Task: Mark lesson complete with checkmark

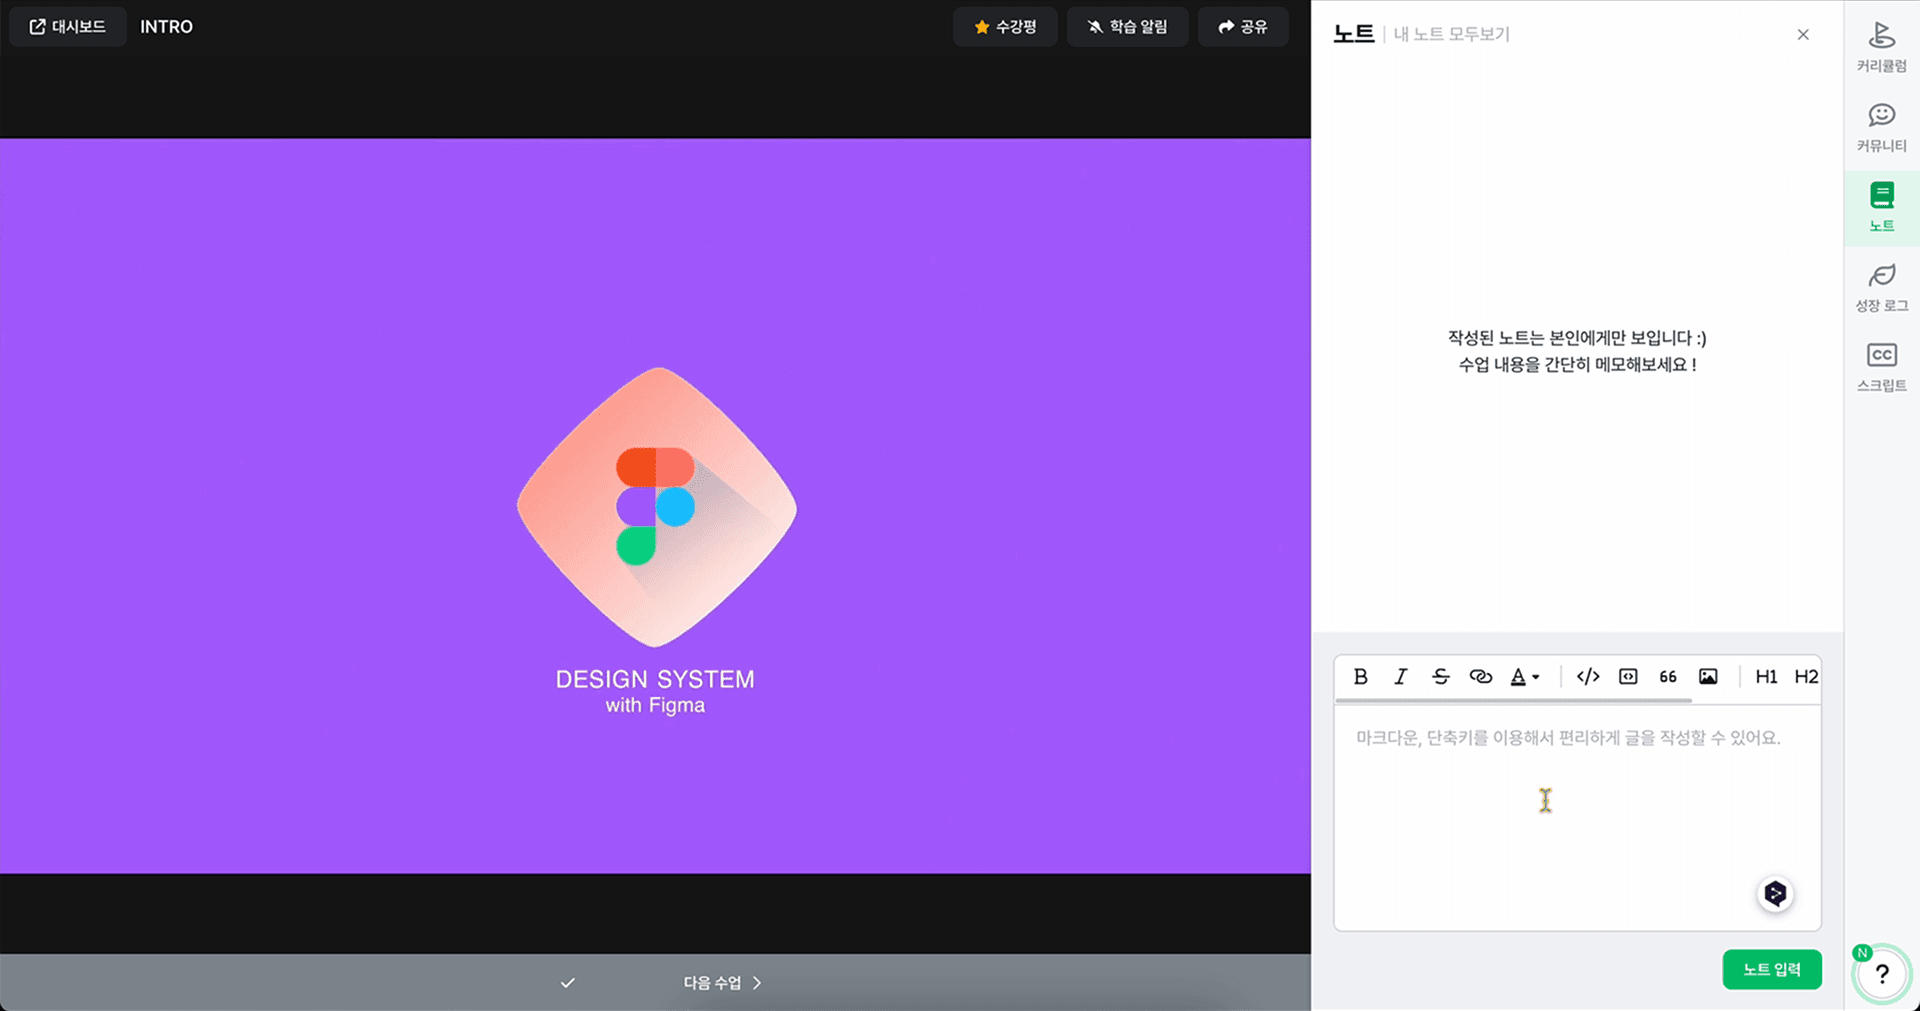Action: [x=567, y=983]
